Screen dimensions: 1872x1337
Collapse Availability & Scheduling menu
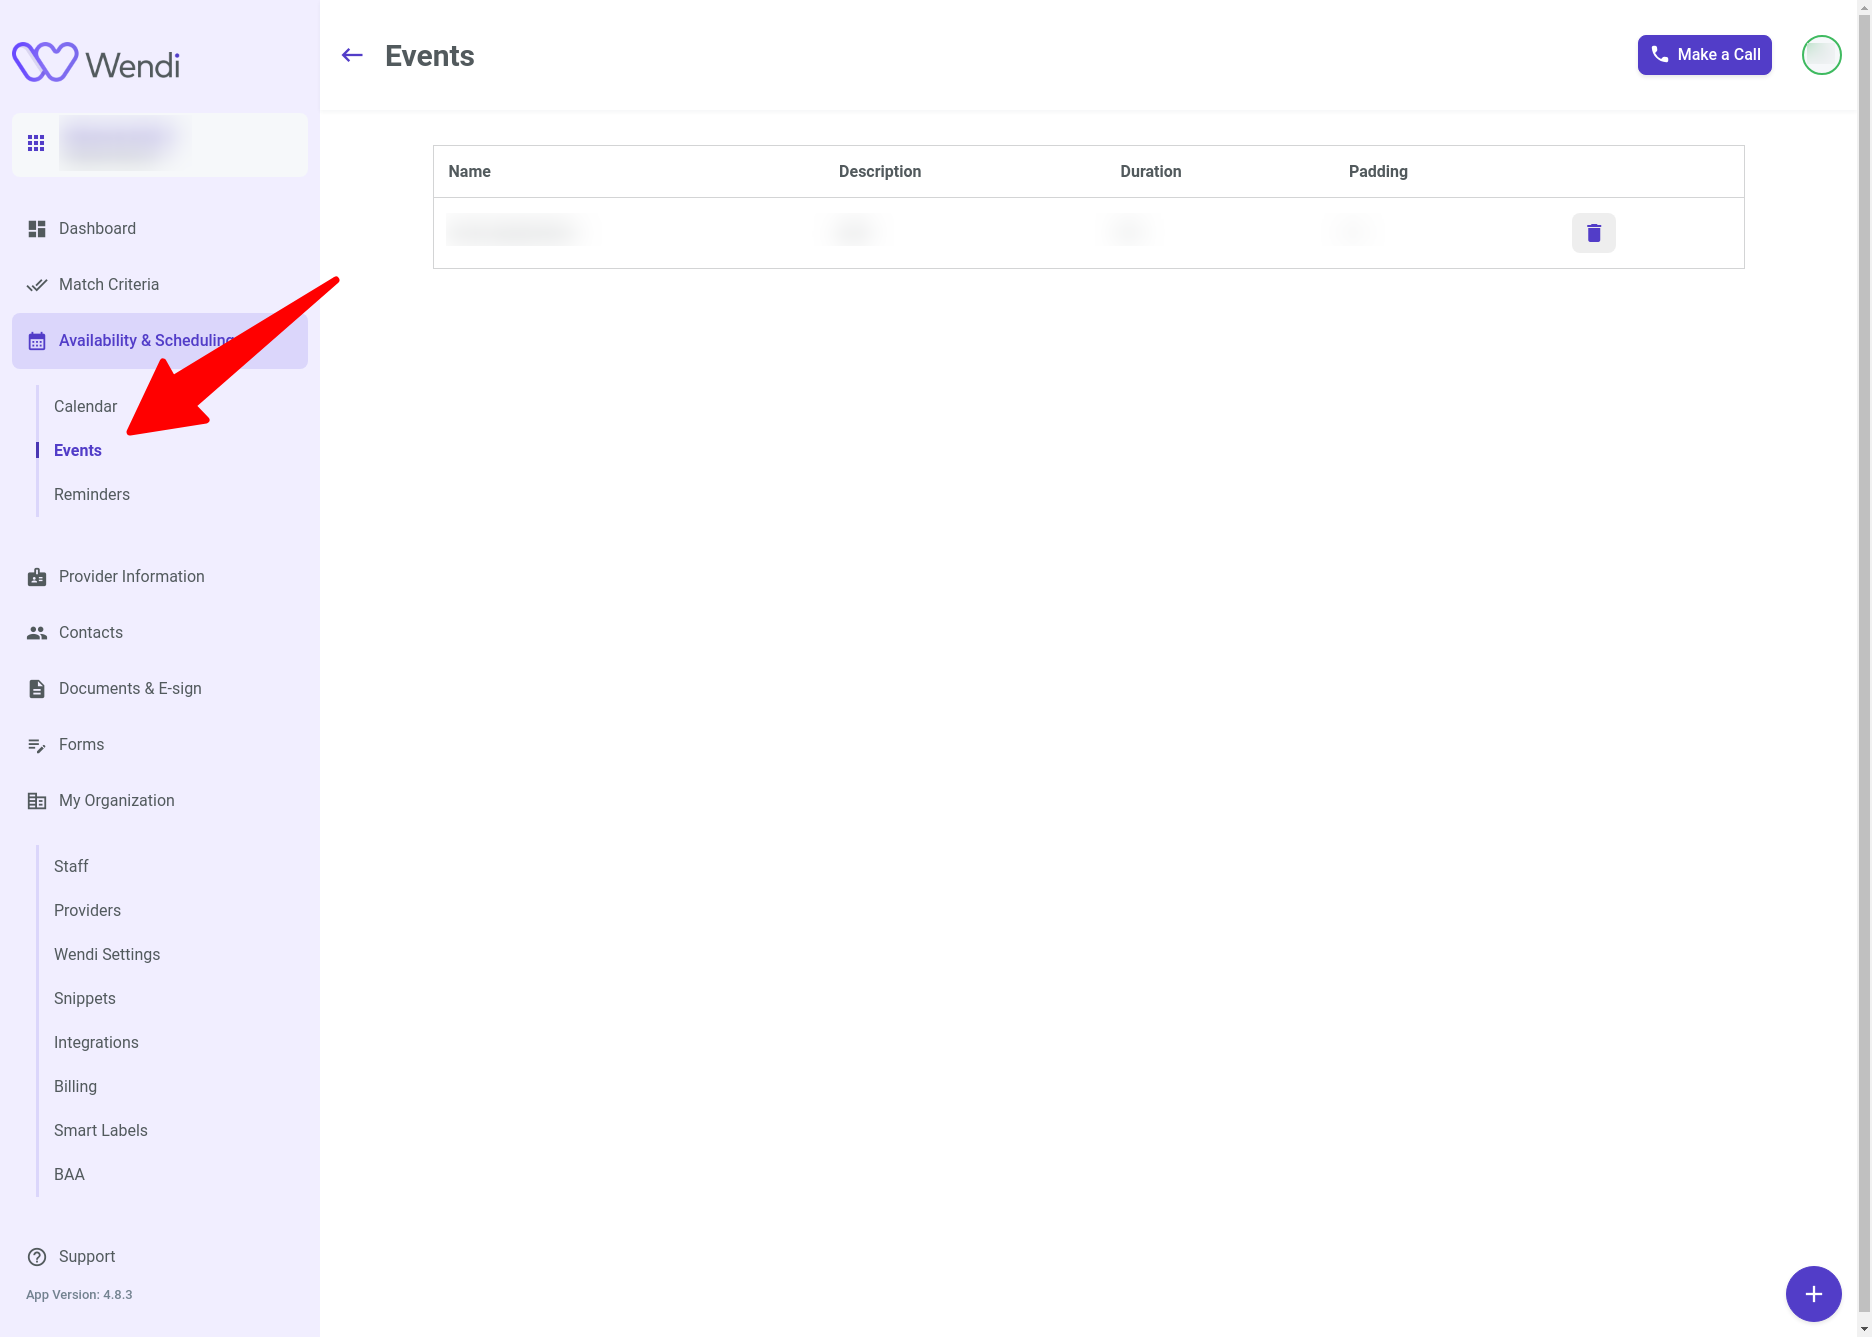click(160, 341)
